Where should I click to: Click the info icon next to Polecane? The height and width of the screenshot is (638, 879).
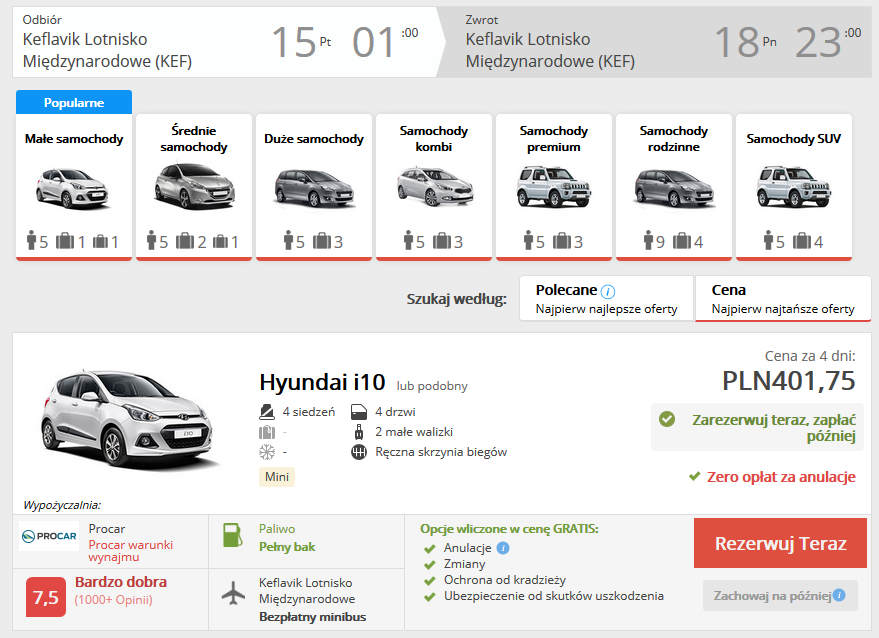[608, 292]
